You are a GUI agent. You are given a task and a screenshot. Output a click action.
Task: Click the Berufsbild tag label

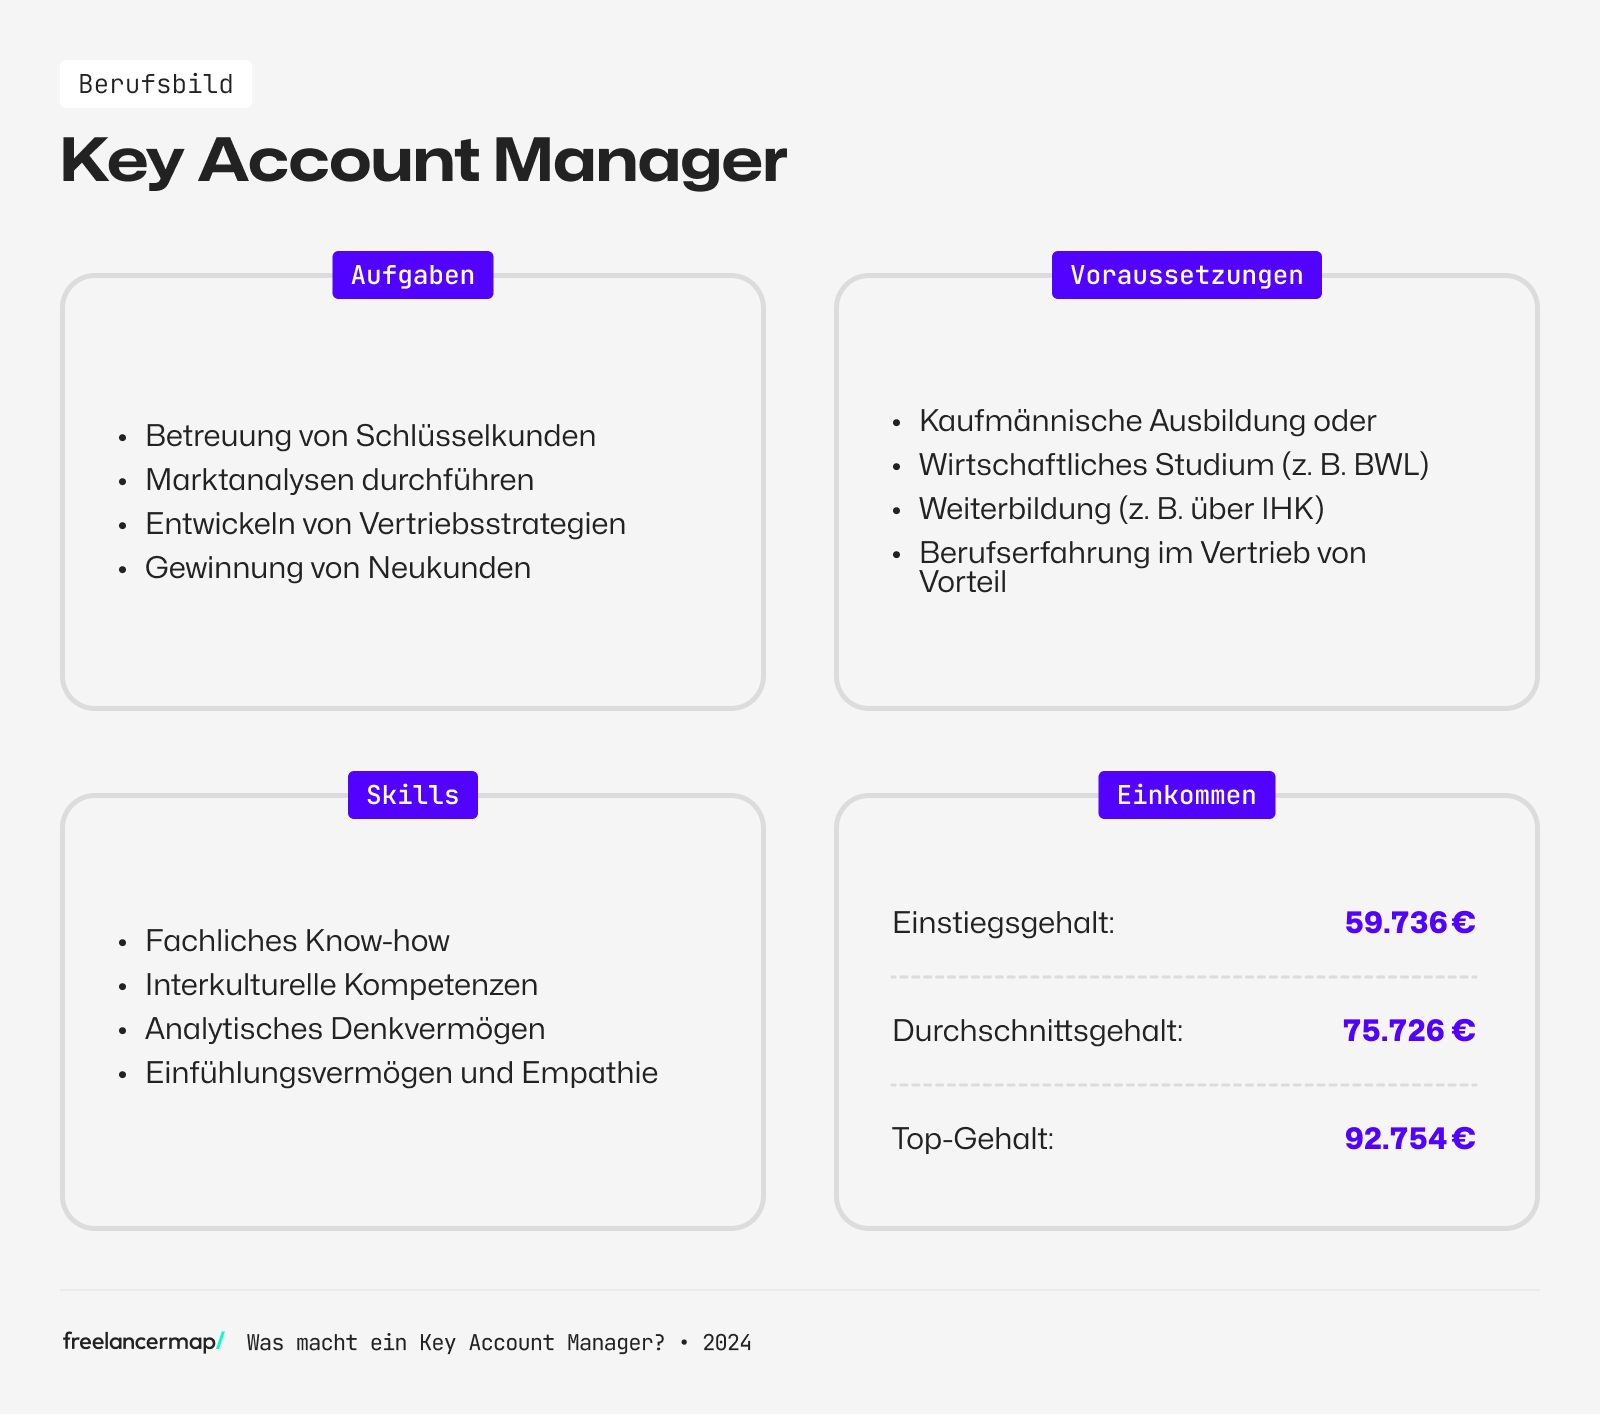156,84
